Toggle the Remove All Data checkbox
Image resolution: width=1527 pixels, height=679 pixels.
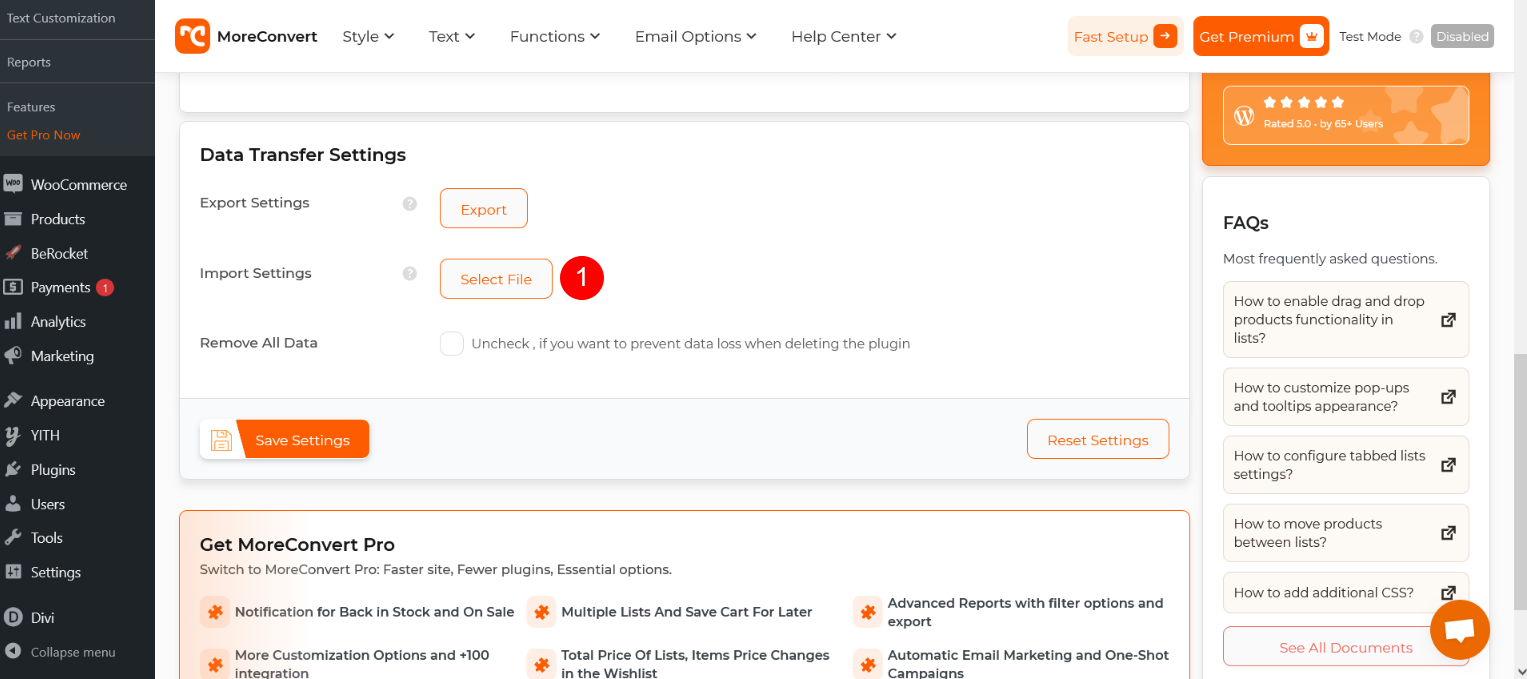[452, 344]
